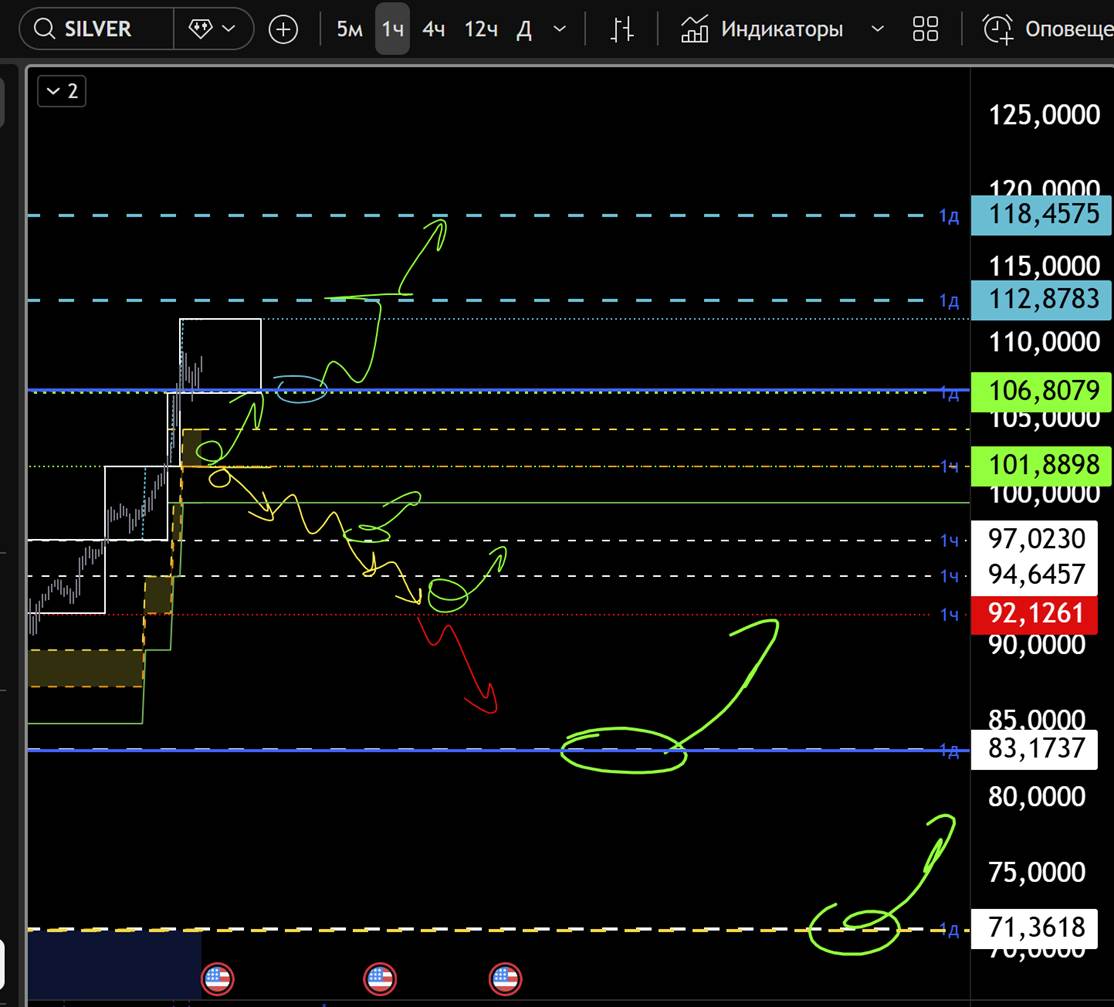Click the rightmost US flag event icon
Viewport: 1114px width, 1007px height.
coord(505,978)
